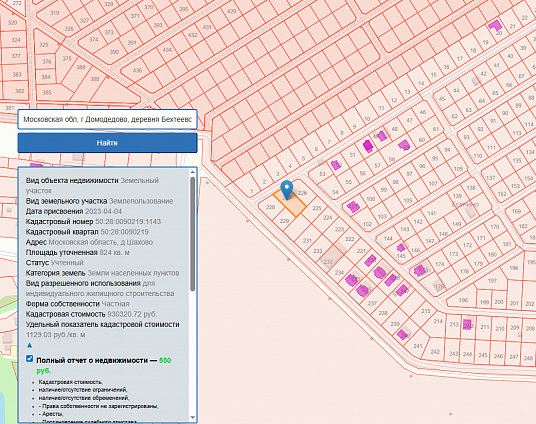Click purple building on parcel 212
Screen dimensions: 536x424
coord(467,324)
